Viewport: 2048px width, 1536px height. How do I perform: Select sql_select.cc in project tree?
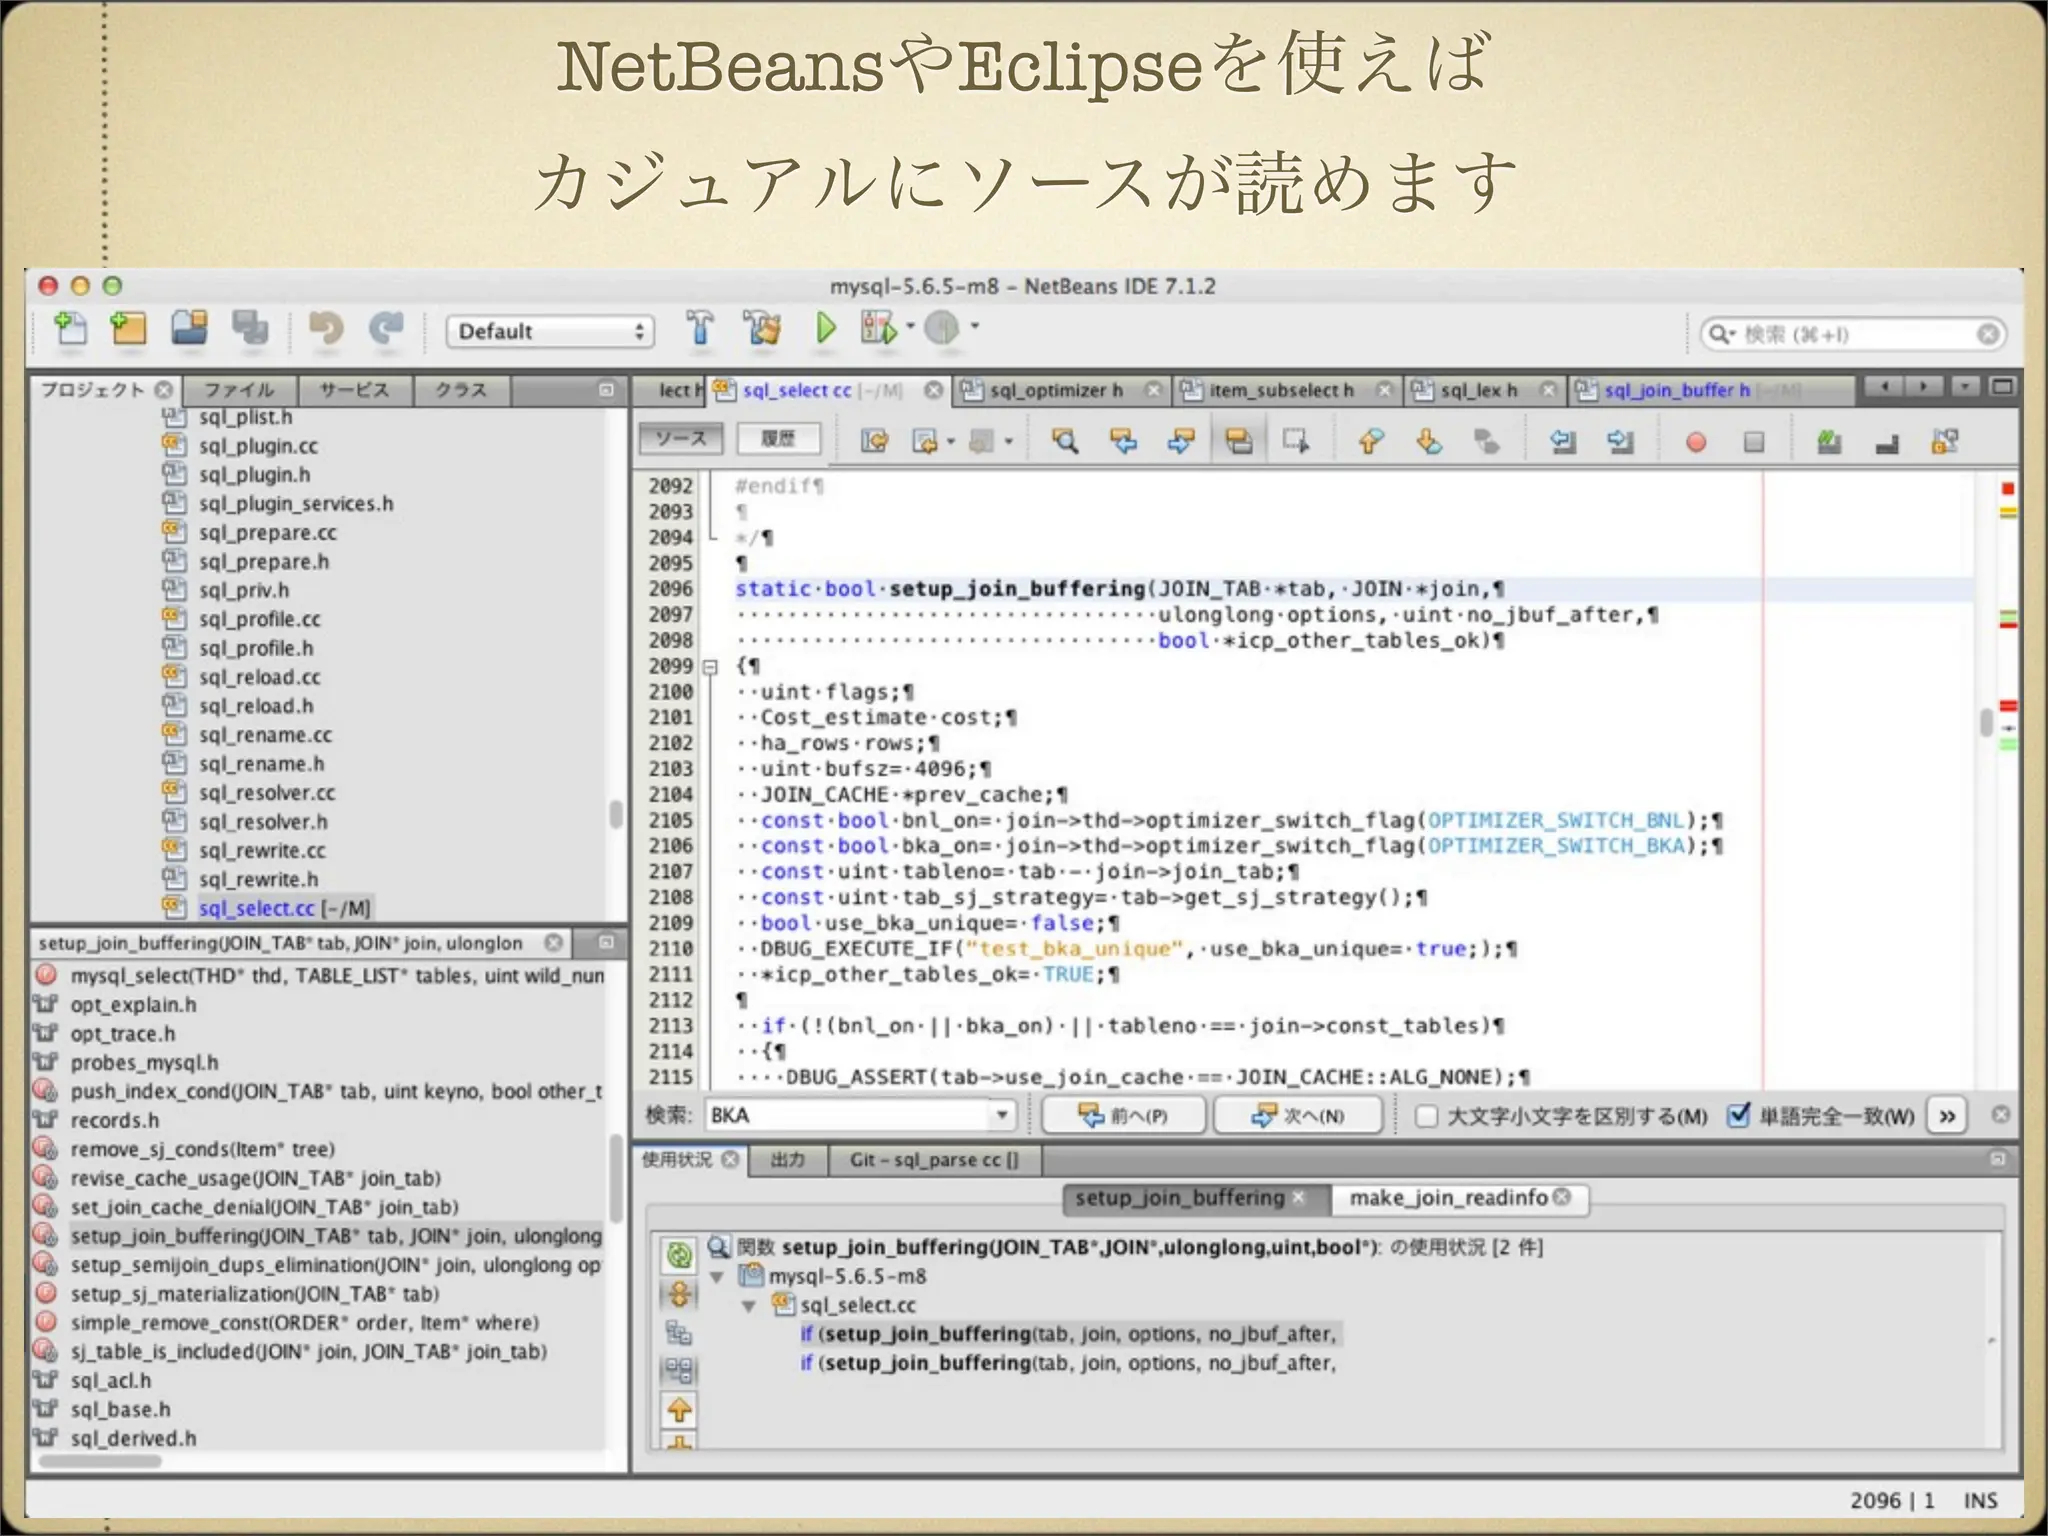click(x=284, y=908)
